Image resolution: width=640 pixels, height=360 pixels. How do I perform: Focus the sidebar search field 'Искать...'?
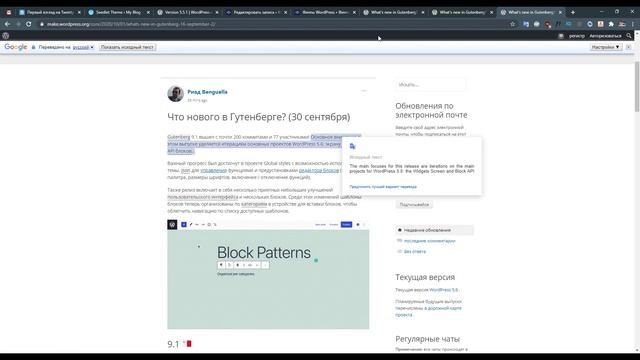pyautogui.click(x=430, y=85)
